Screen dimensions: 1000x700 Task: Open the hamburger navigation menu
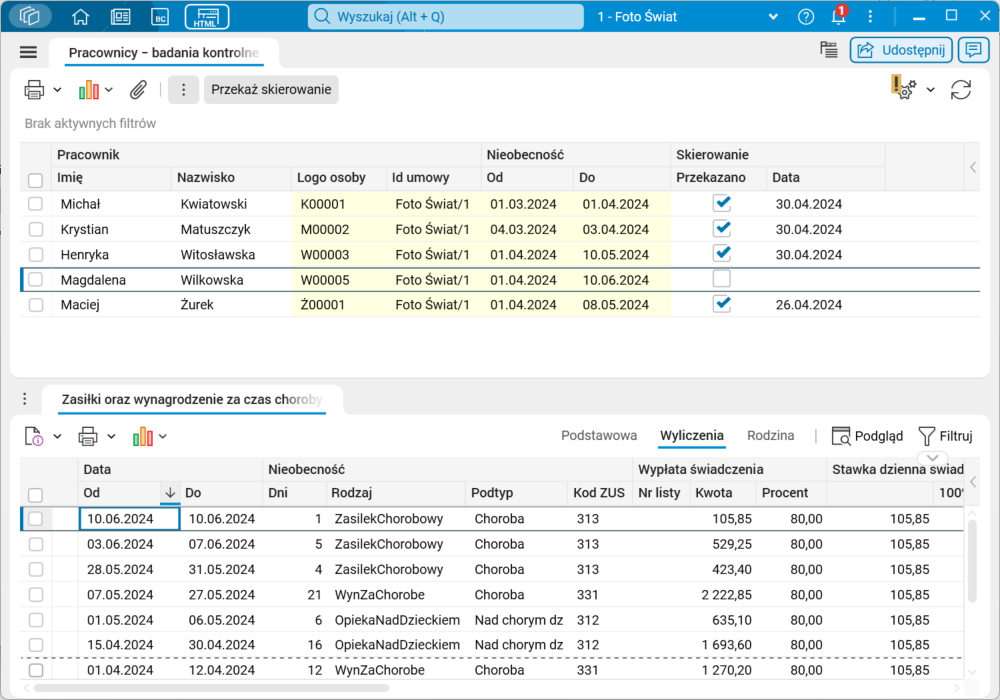28,52
